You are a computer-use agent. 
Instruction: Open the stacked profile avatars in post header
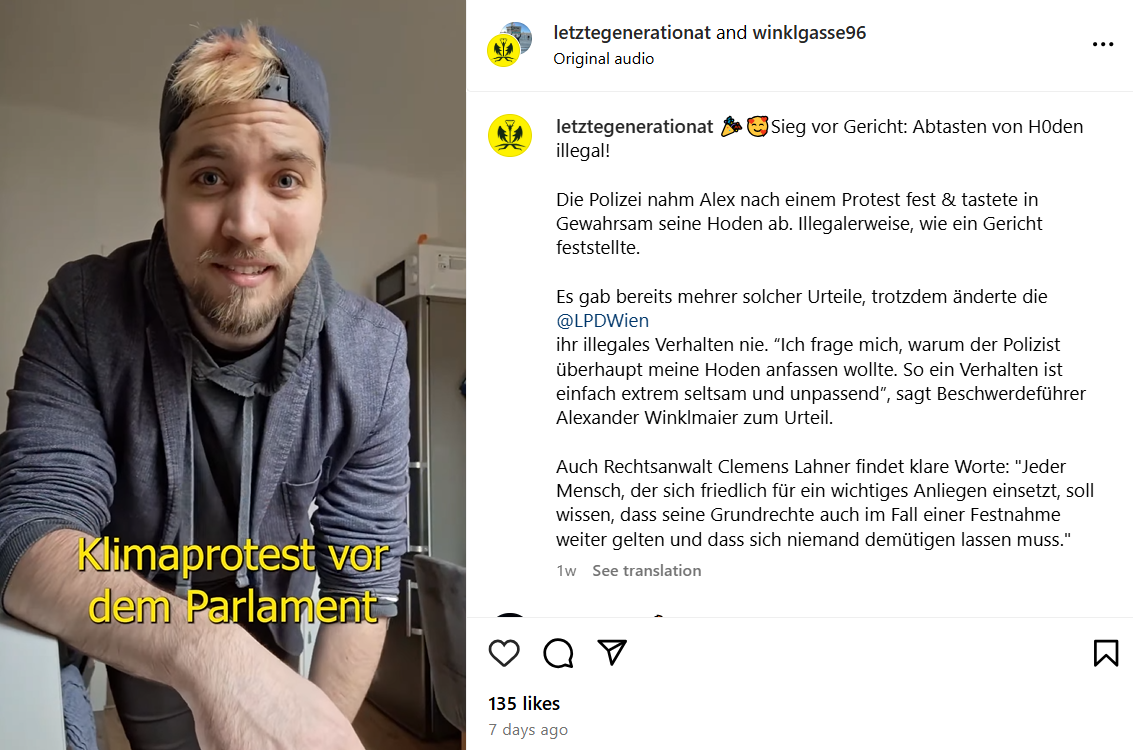coord(509,45)
